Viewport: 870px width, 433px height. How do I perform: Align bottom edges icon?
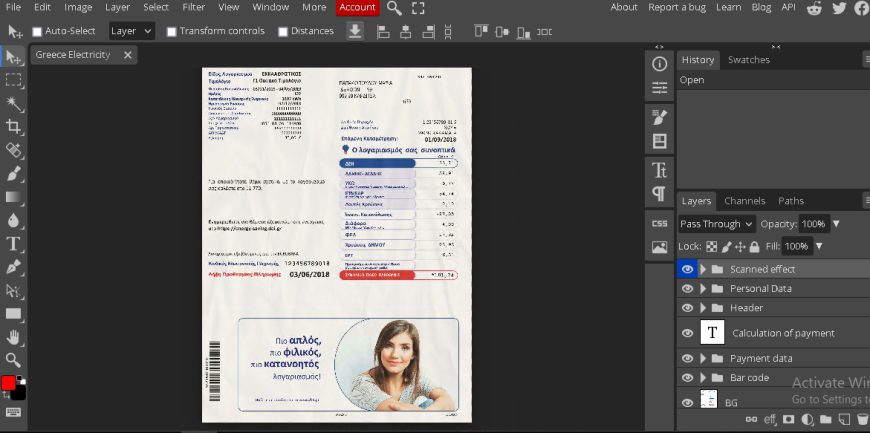[x=523, y=32]
